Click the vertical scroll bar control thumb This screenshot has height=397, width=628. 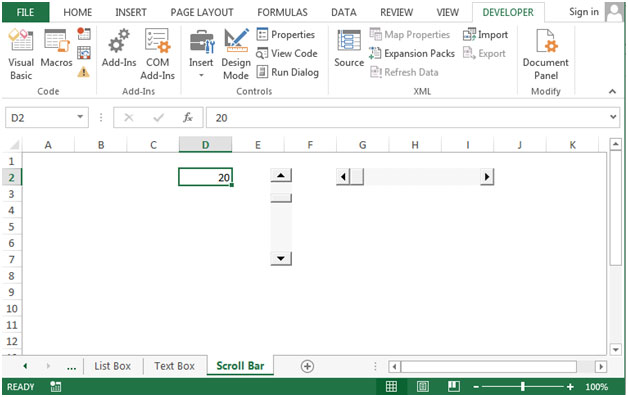[281, 197]
